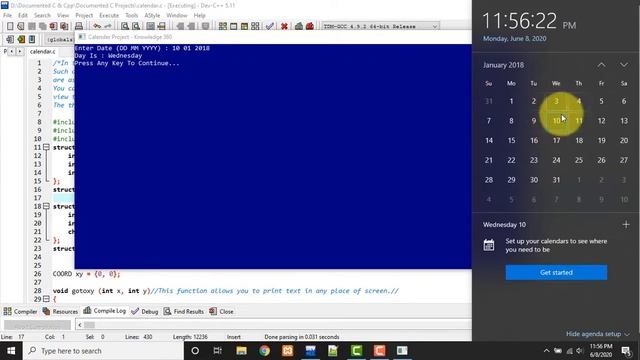Select the calendar.c editor tab

coord(42,51)
